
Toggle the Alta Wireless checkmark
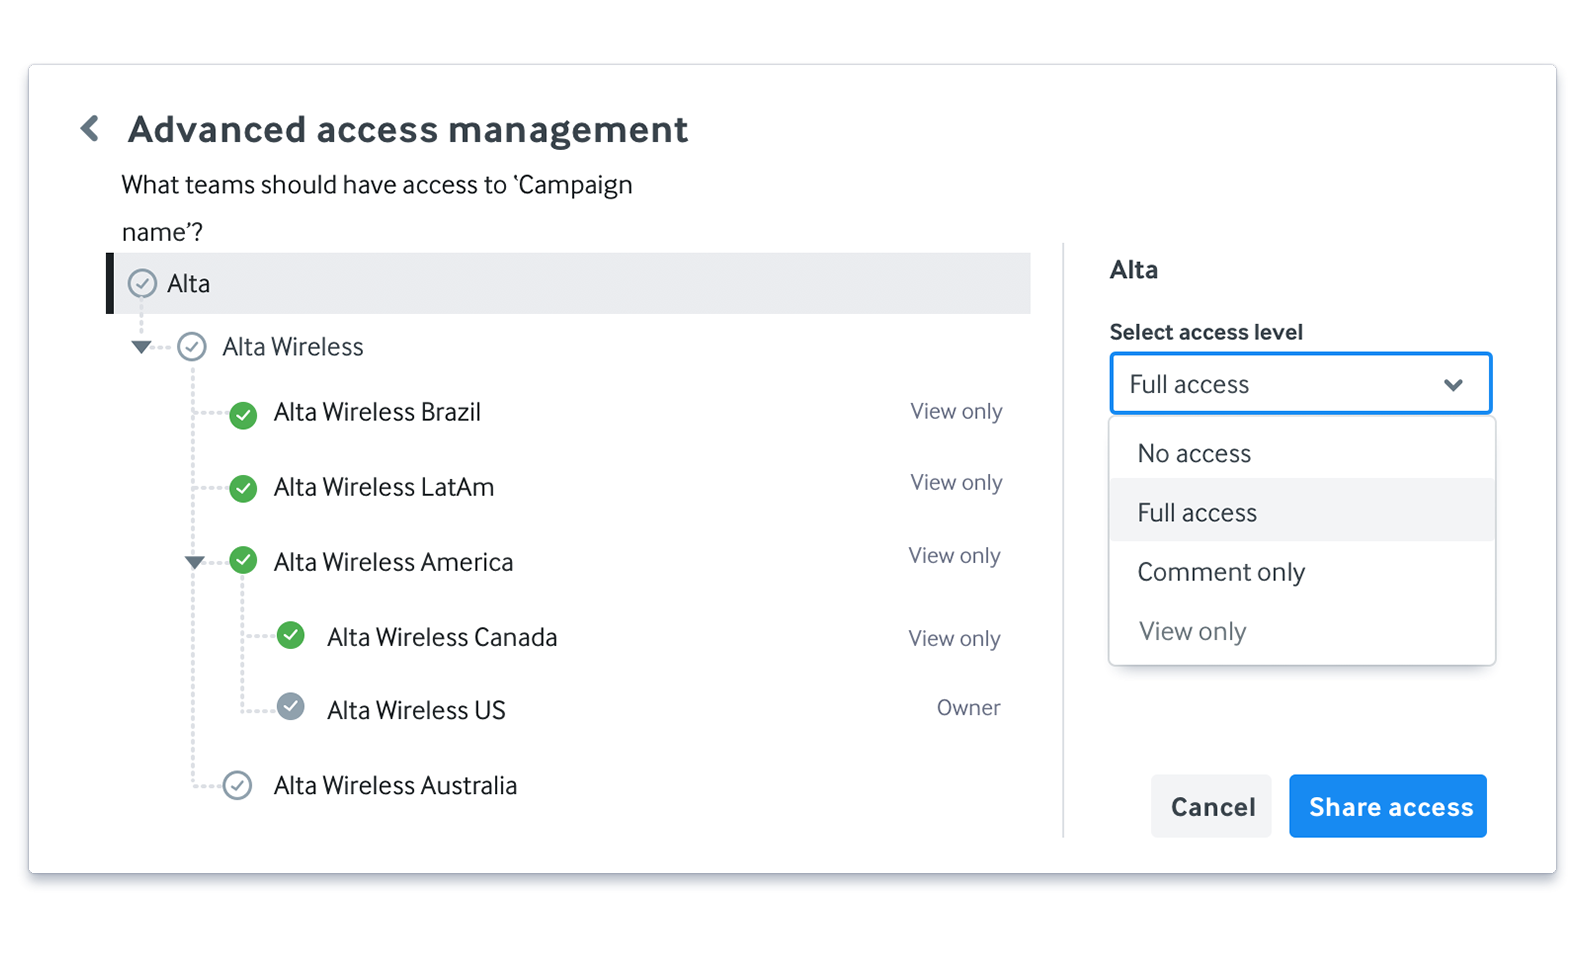[192, 347]
